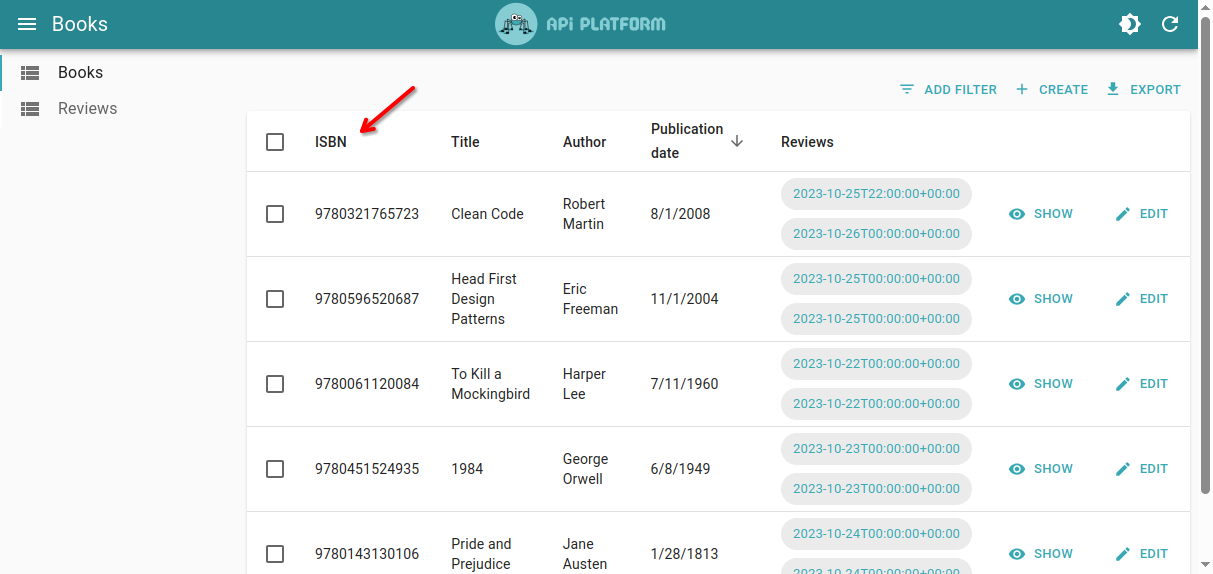
Task: Click the eye icon for Clean Code
Action: tap(1017, 214)
